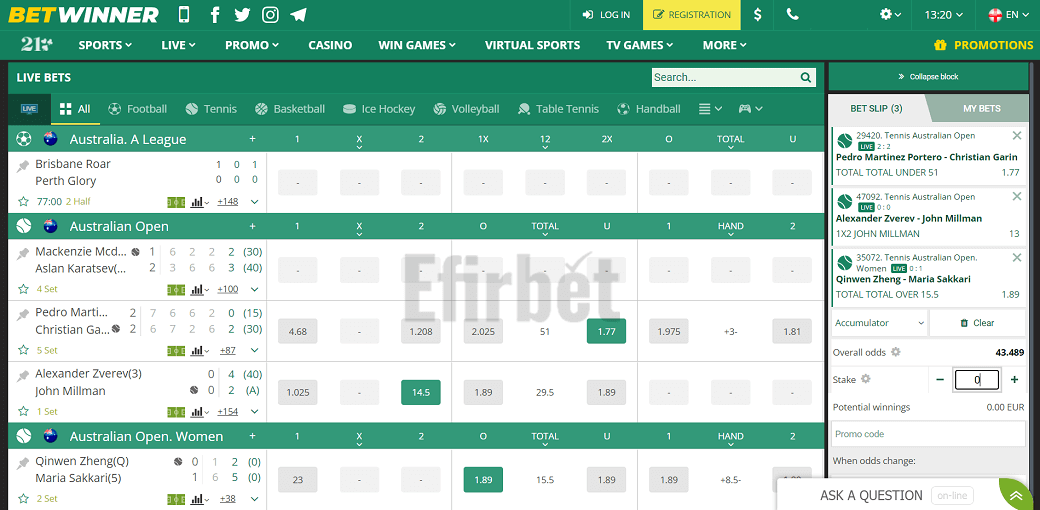Favorite the Mackenzie Mcd match star
This screenshot has height=510, width=1040.
(x=23, y=289)
